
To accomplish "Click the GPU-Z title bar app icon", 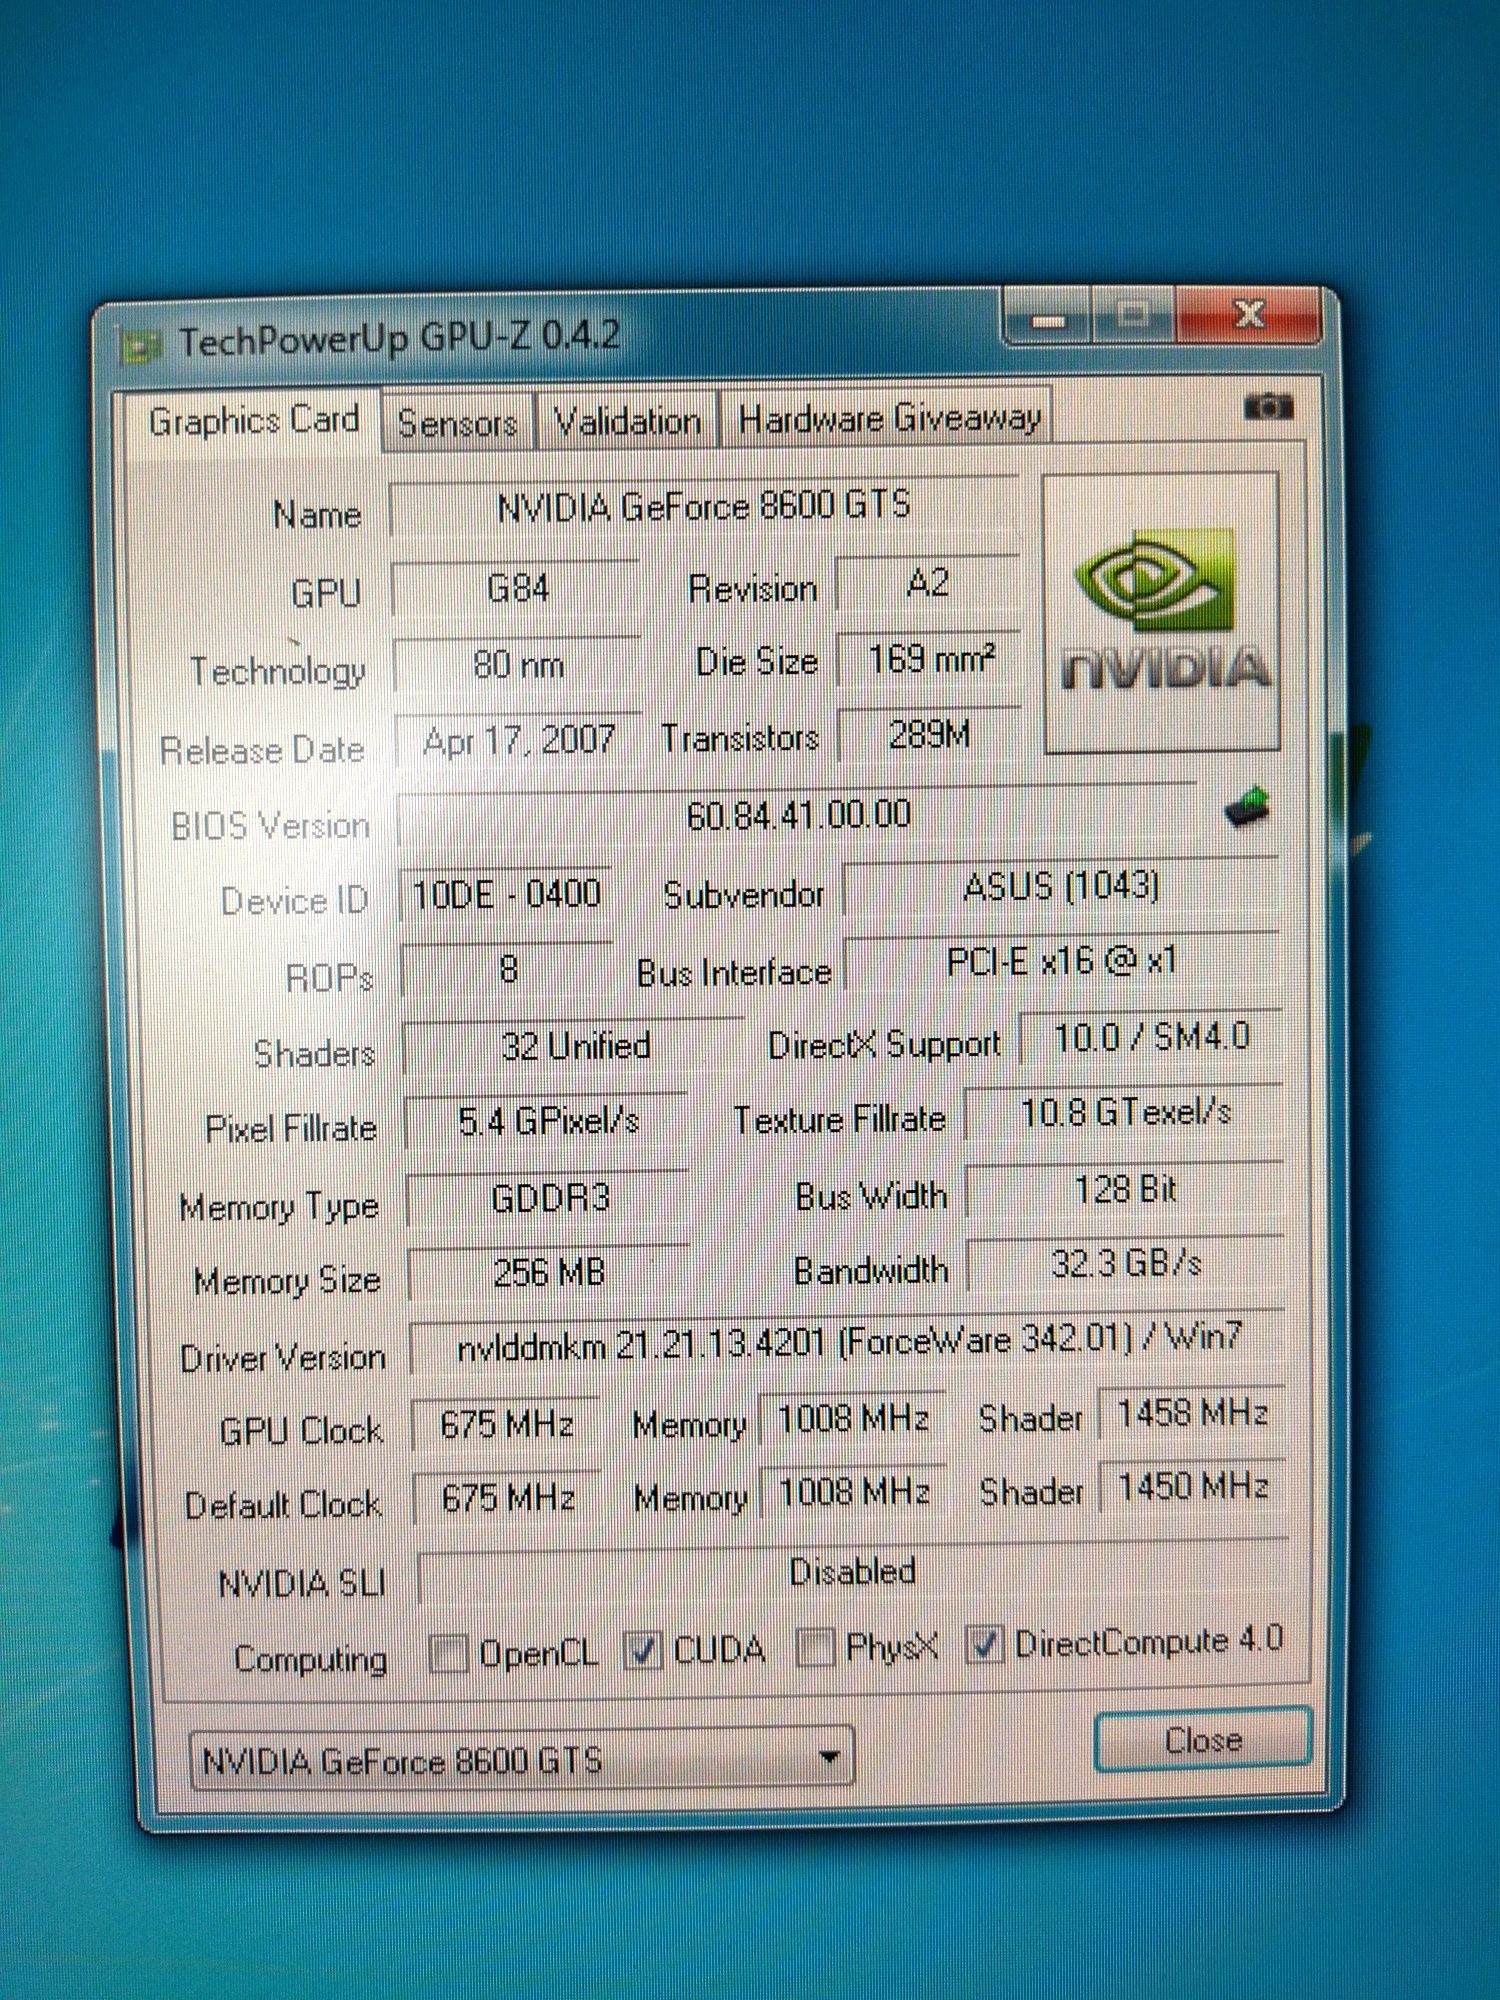I will click(x=140, y=346).
